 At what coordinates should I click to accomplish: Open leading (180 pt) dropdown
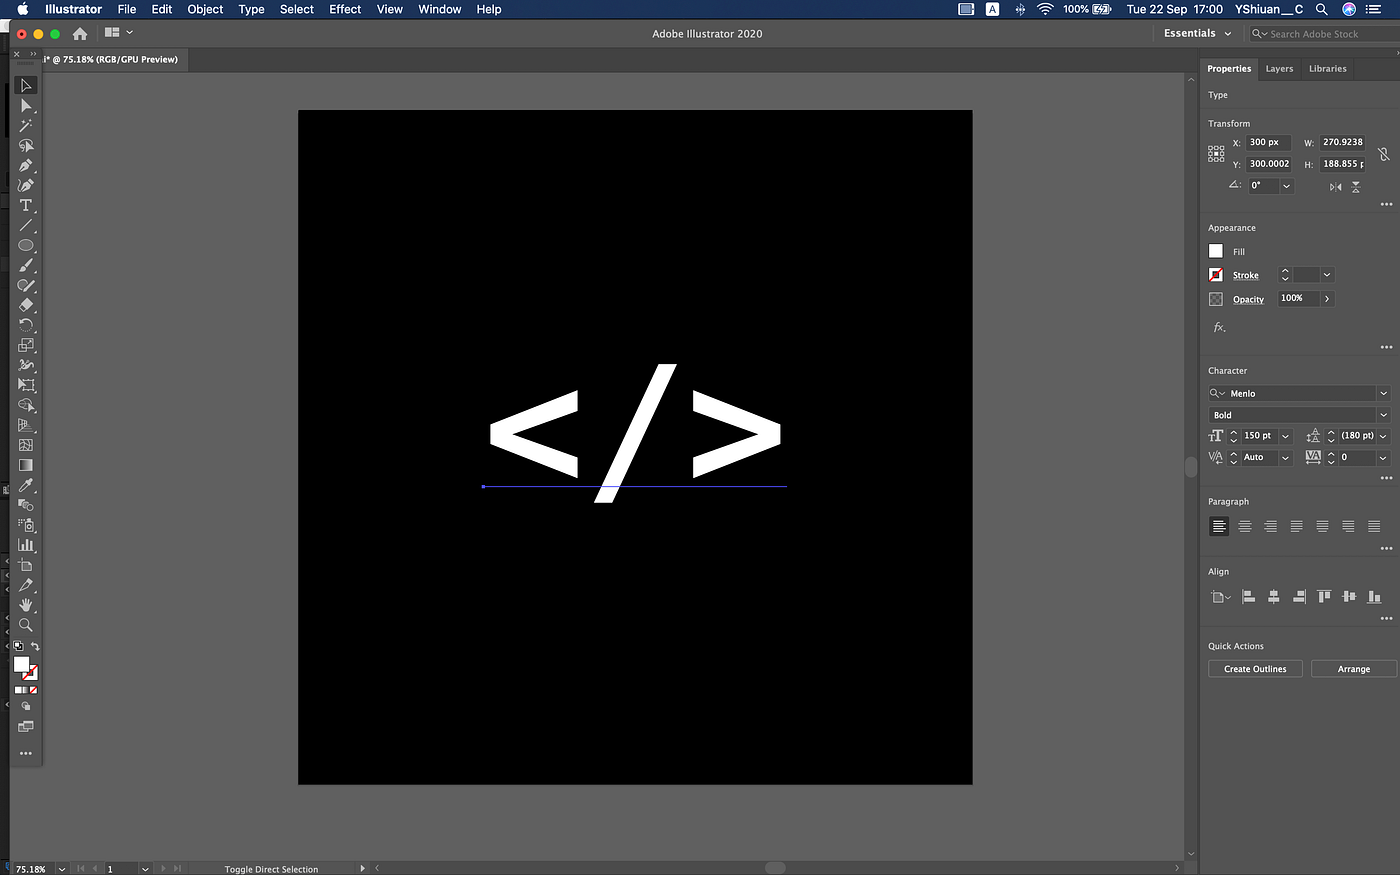pyautogui.click(x=1384, y=436)
